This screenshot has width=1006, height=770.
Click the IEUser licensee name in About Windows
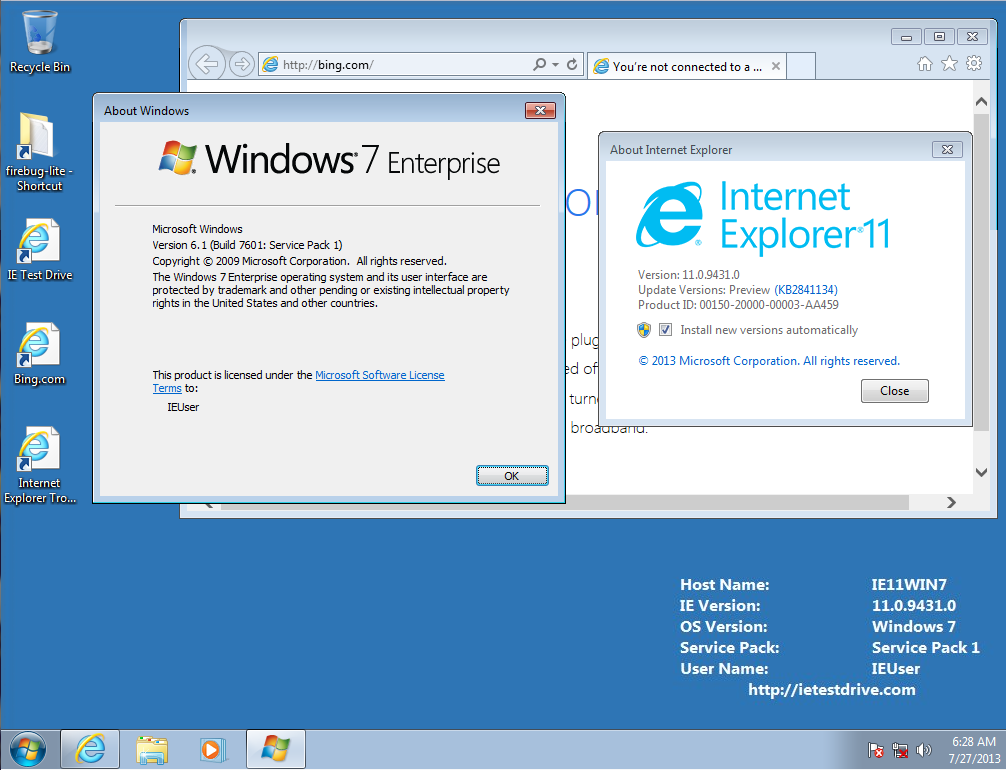(x=183, y=407)
